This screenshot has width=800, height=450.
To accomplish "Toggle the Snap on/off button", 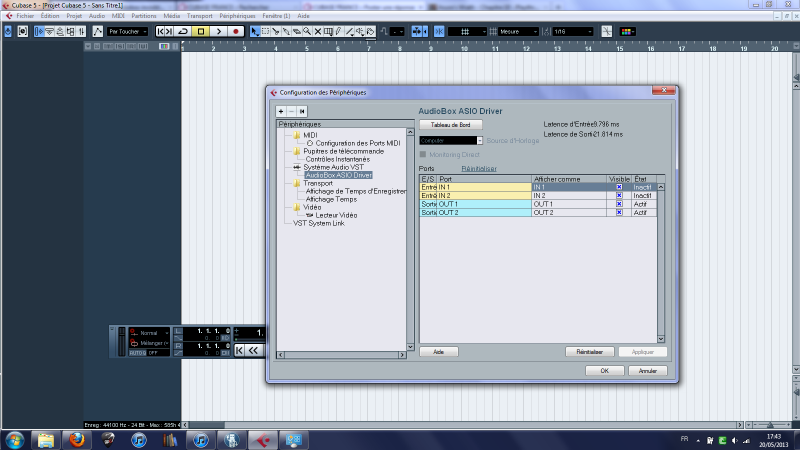I will tap(439, 32).
